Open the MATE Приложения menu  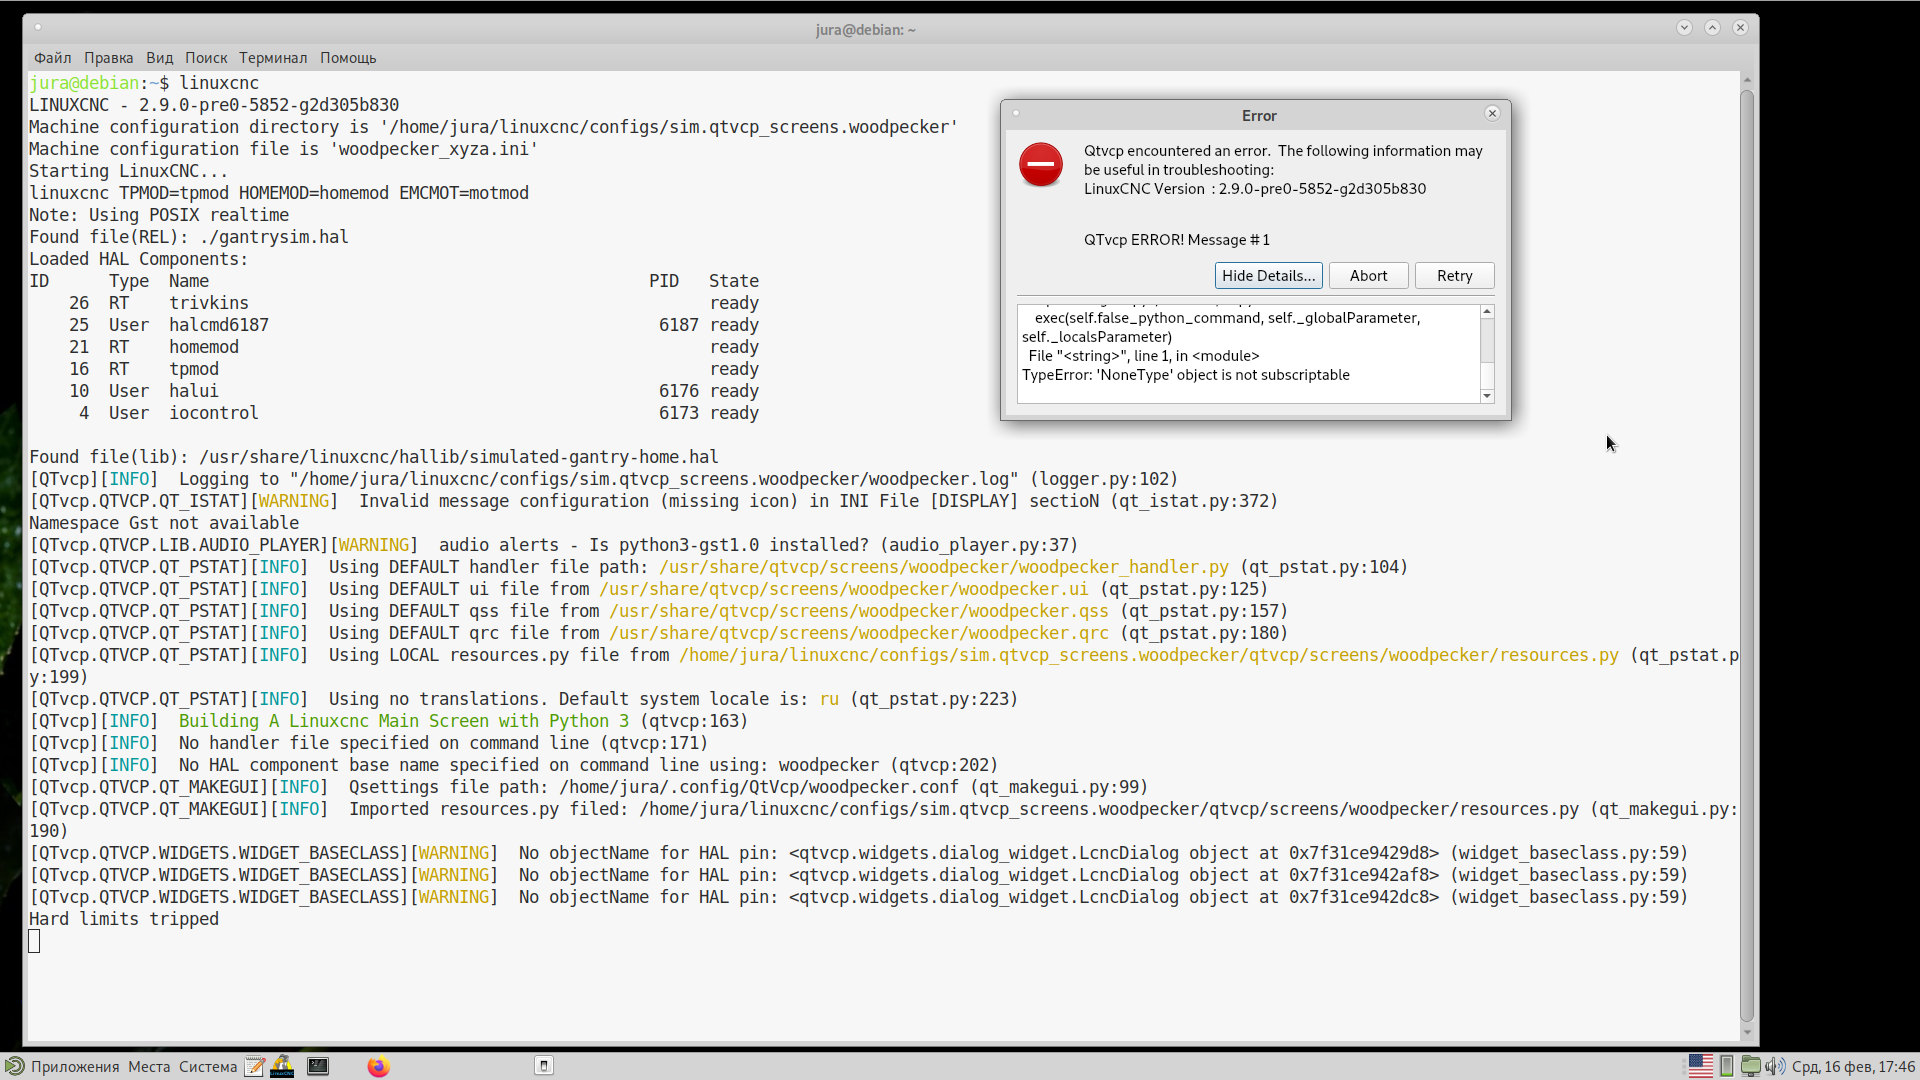pos(75,1067)
